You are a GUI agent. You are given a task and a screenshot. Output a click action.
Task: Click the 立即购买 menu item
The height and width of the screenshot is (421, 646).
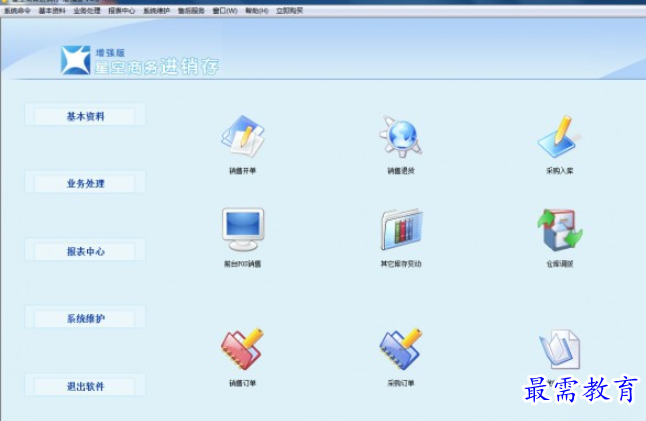tap(289, 11)
